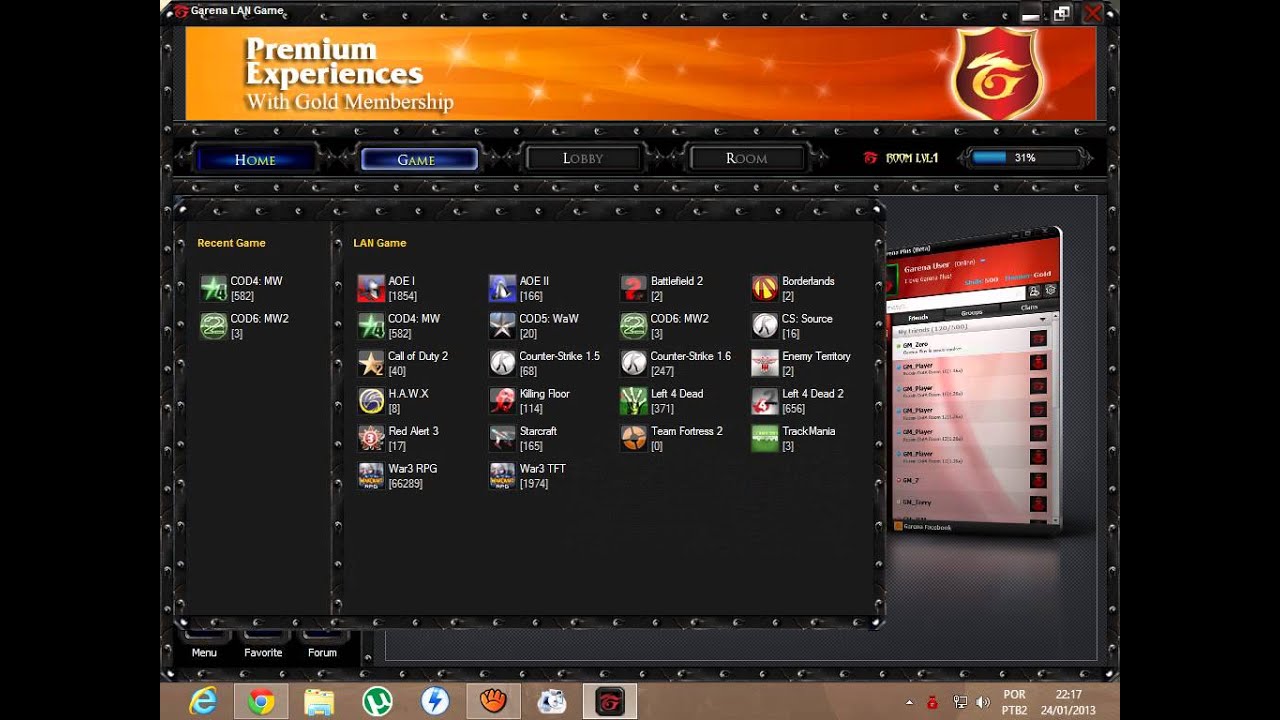Switch to the Room tab

pyautogui.click(x=747, y=158)
